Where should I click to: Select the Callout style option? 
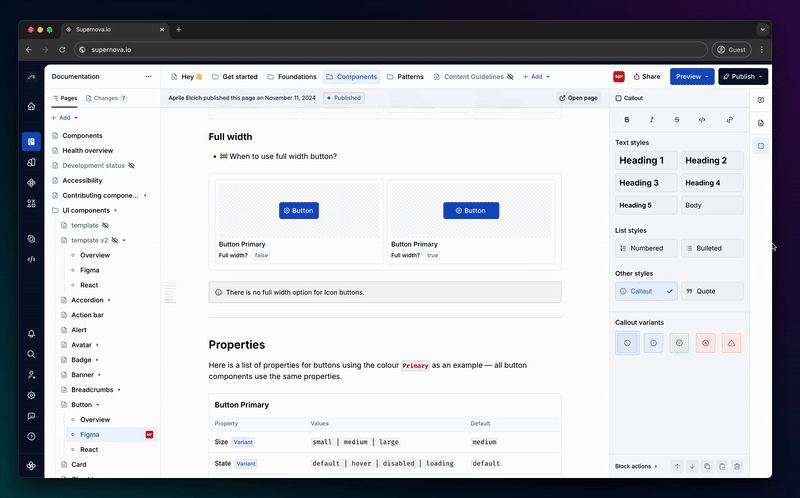click(x=646, y=291)
